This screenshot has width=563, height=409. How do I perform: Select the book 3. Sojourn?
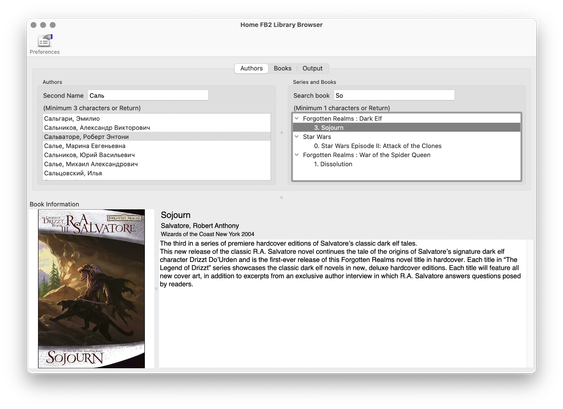pyautogui.click(x=406, y=127)
